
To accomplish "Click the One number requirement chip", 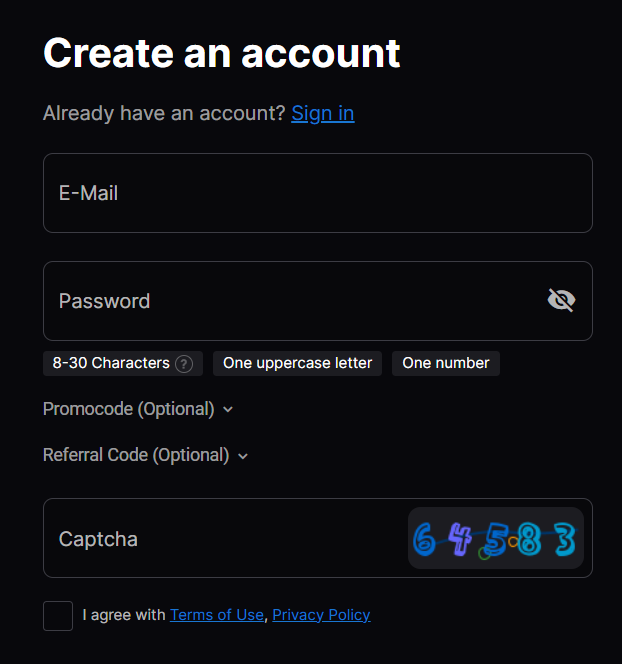I will point(445,363).
